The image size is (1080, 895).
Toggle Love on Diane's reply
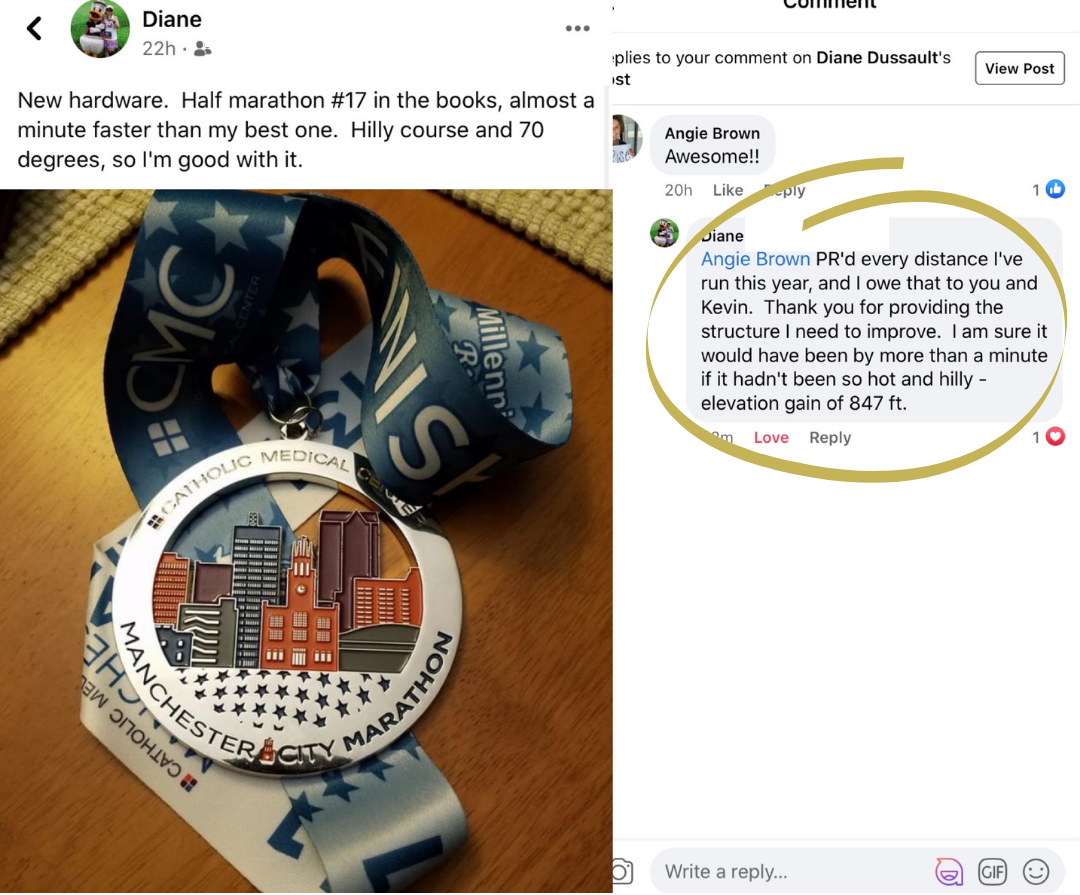tap(771, 438)
